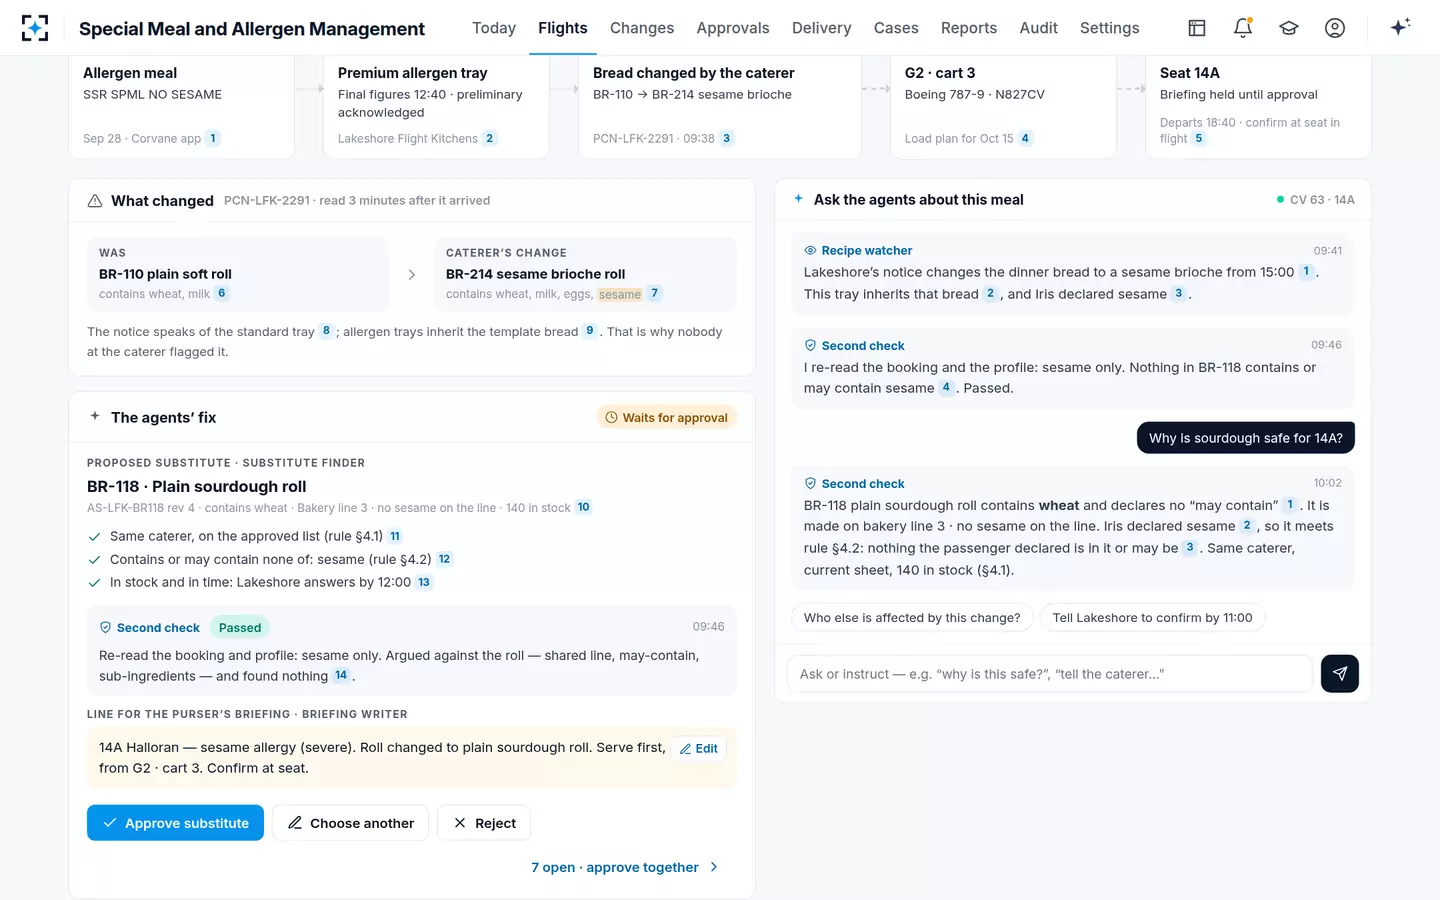This screenshot has width=1440, height=900.
Task: Open user profile icon
Action: point(1335,28)
